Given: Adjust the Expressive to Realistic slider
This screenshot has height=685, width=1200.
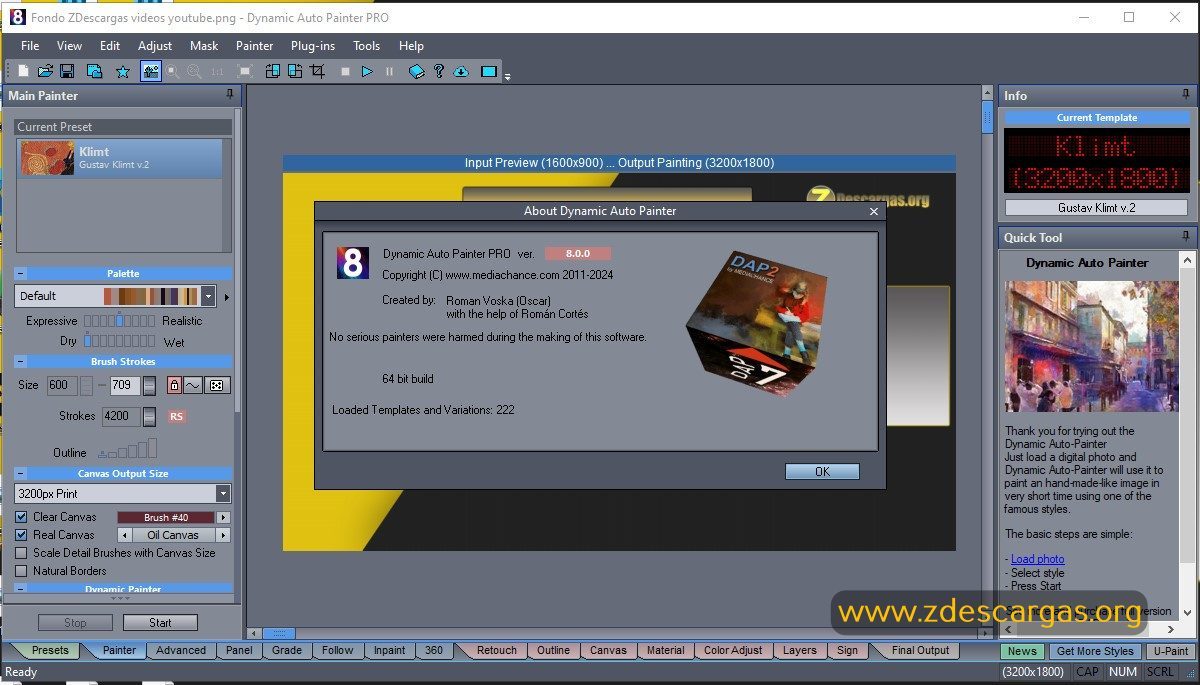Looking at the screenshot, I should click(x=119, y=321).
